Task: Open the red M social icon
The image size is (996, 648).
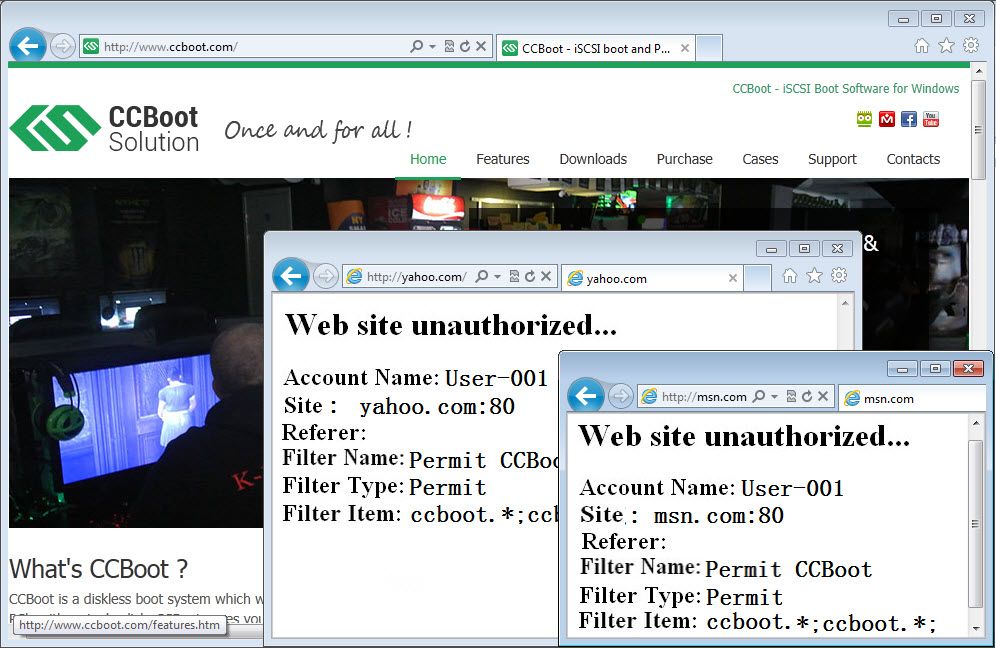Action: pos(887,119)
